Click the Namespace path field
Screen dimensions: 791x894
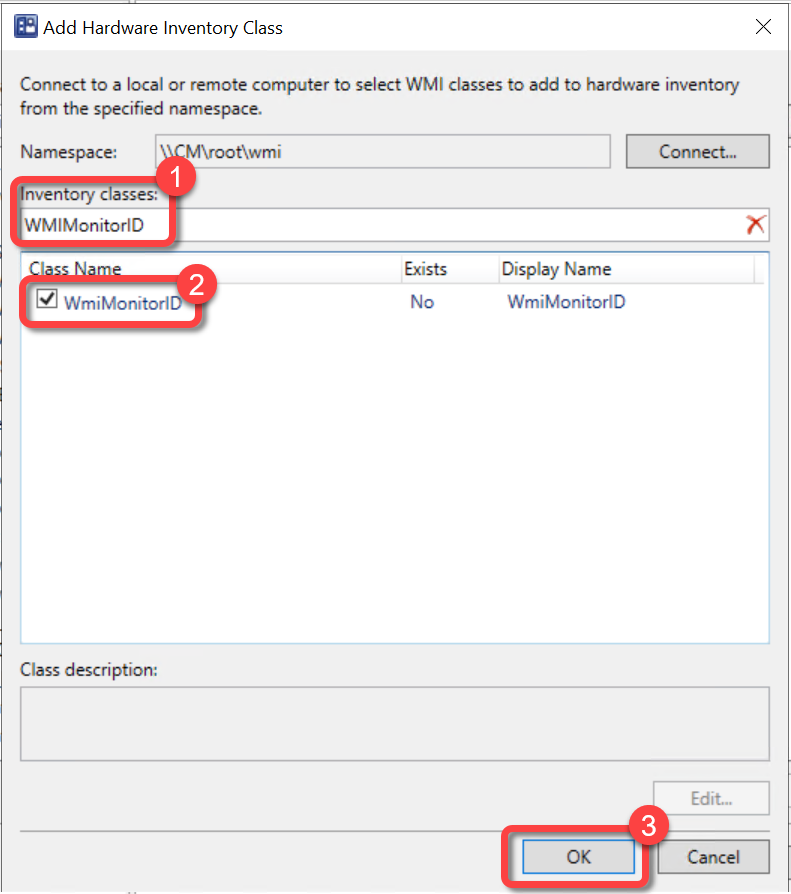point(382,152)
